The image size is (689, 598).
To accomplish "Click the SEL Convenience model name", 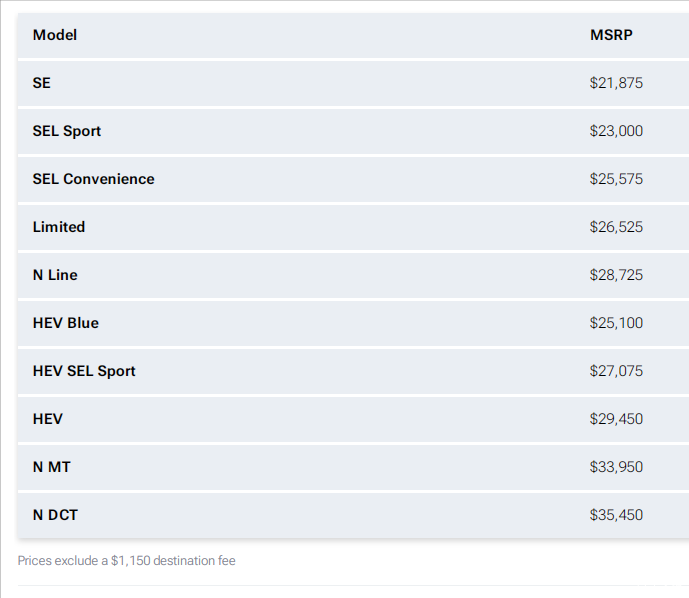I will coord(94,179).
